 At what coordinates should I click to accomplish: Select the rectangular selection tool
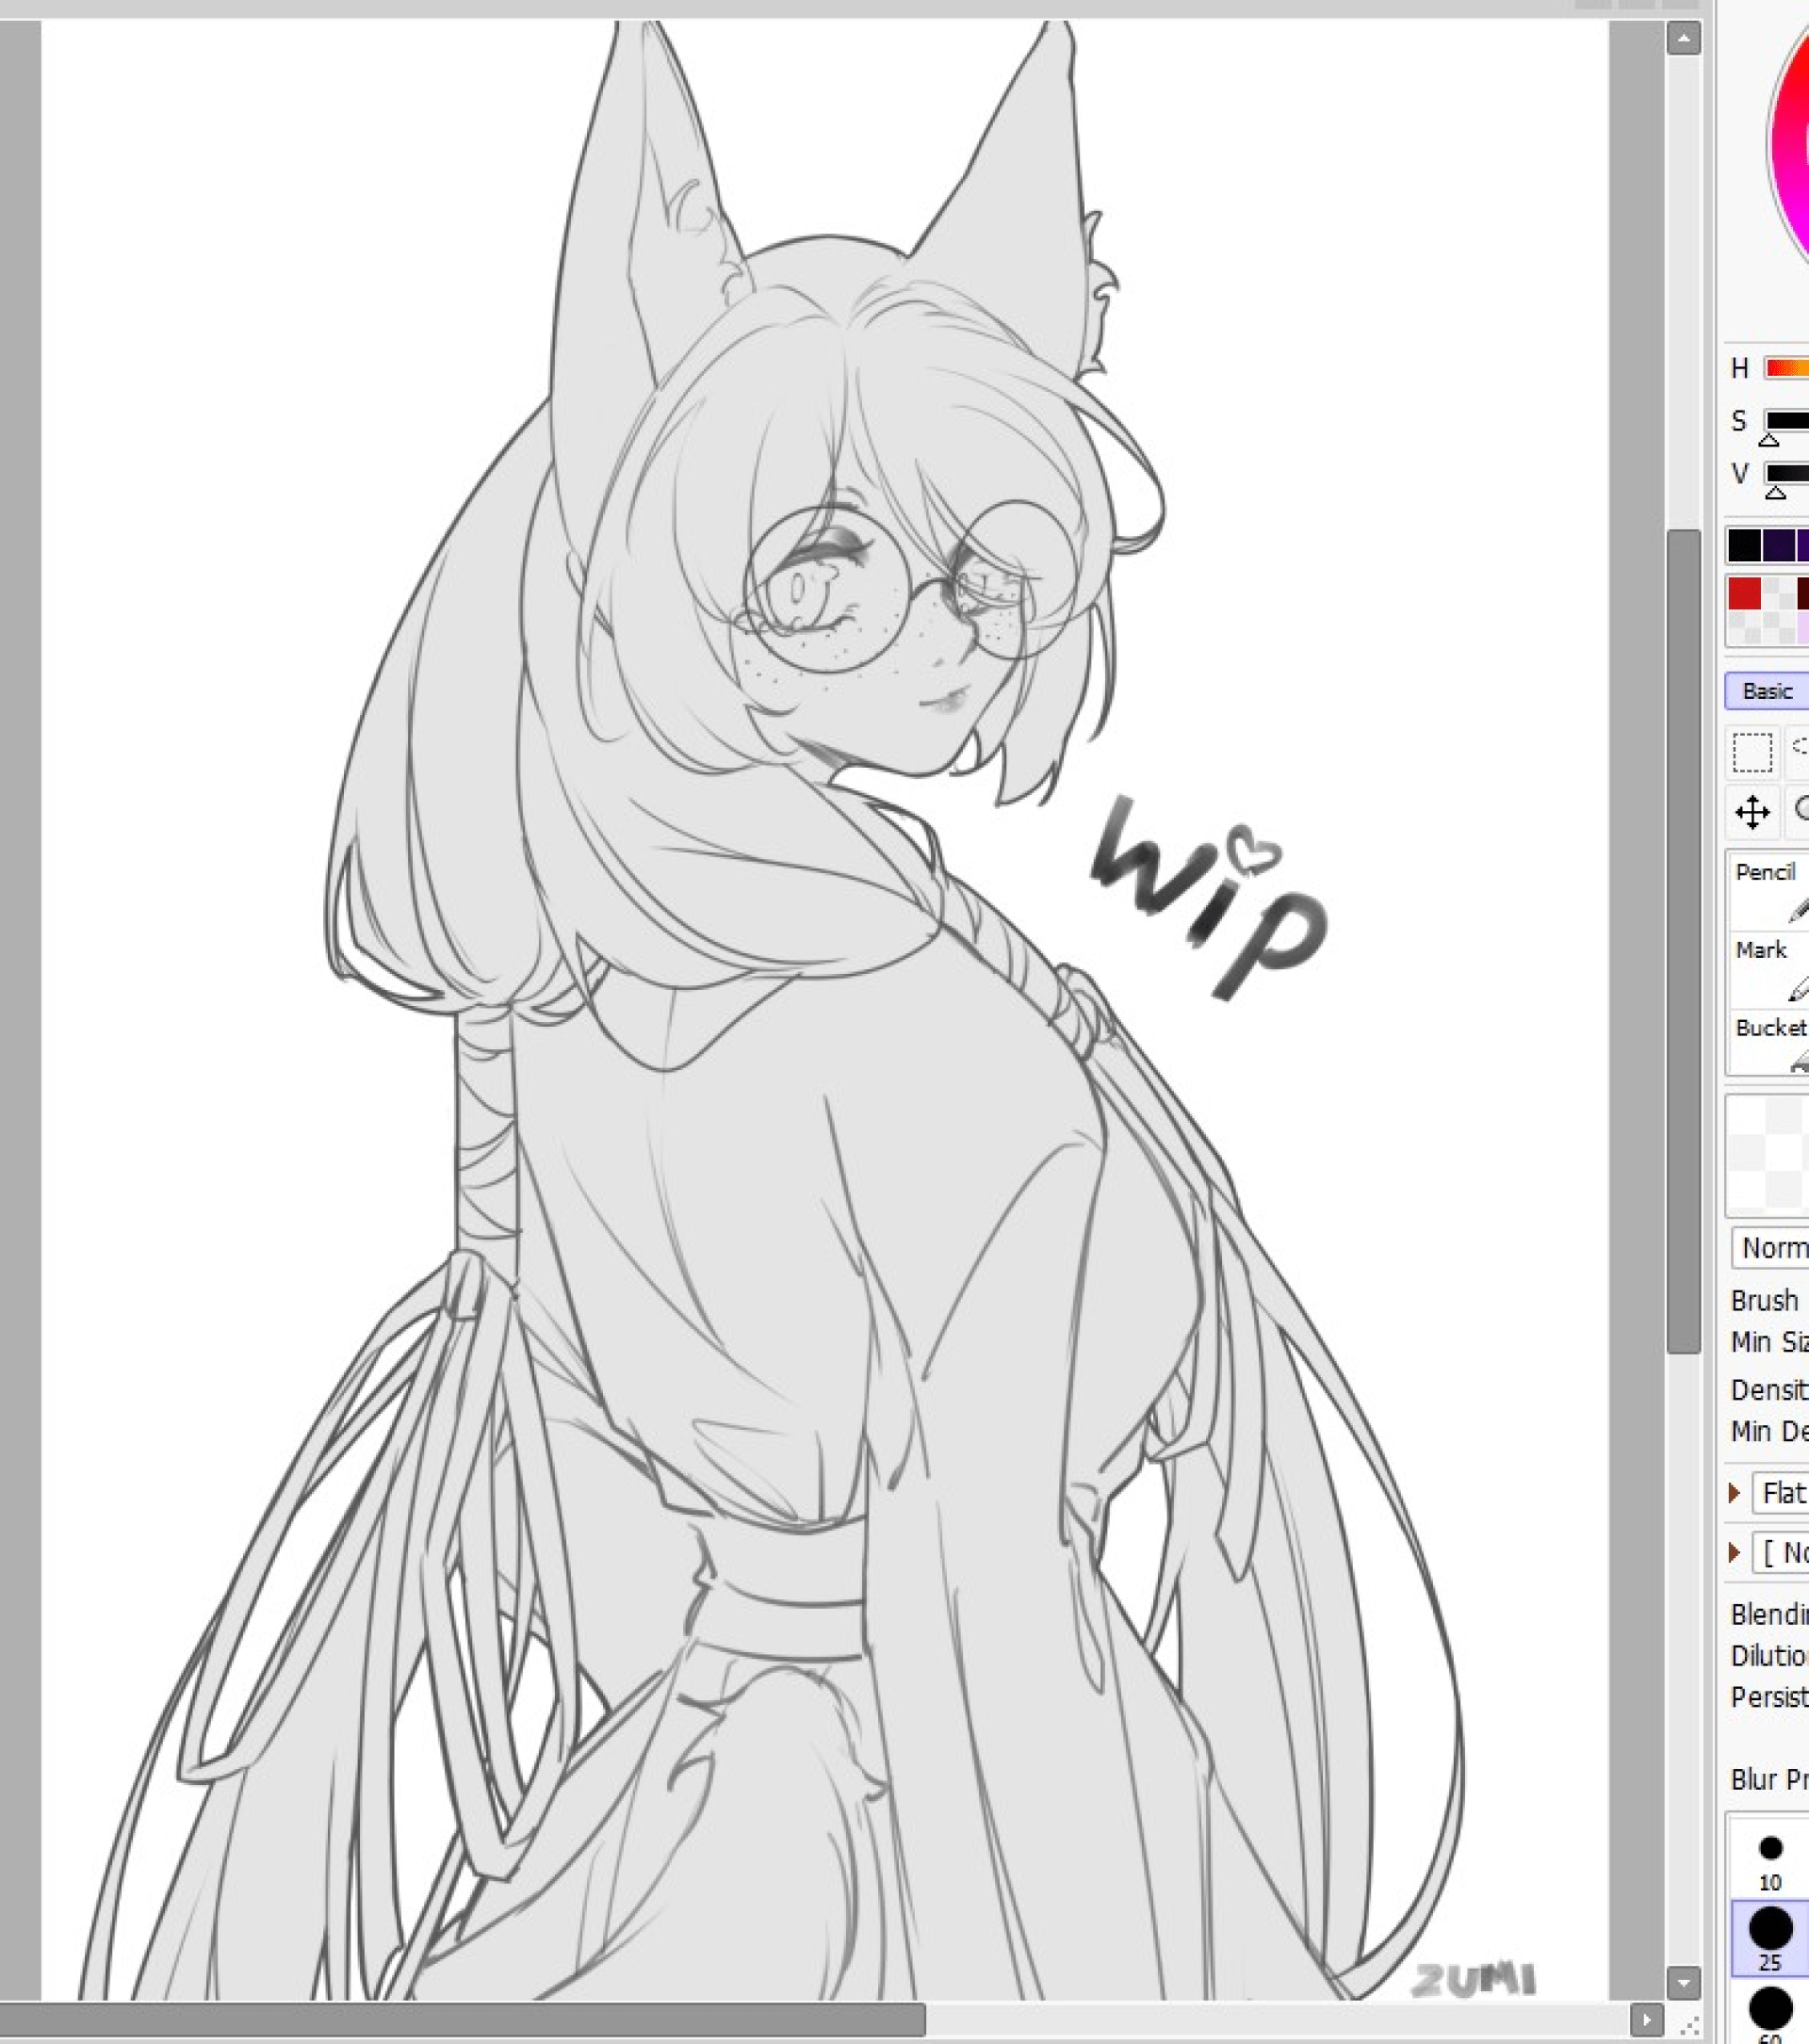coord(1752,753)
